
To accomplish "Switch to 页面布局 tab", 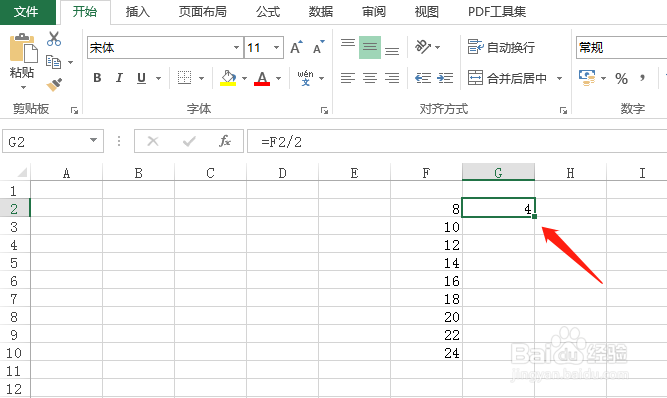I will click(x=202, y=12).
